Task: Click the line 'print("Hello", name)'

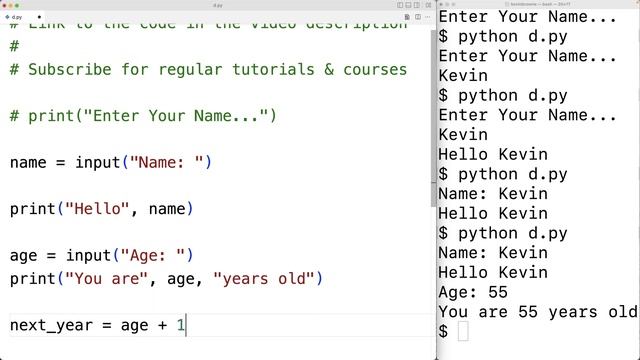Action: point(101,209)
